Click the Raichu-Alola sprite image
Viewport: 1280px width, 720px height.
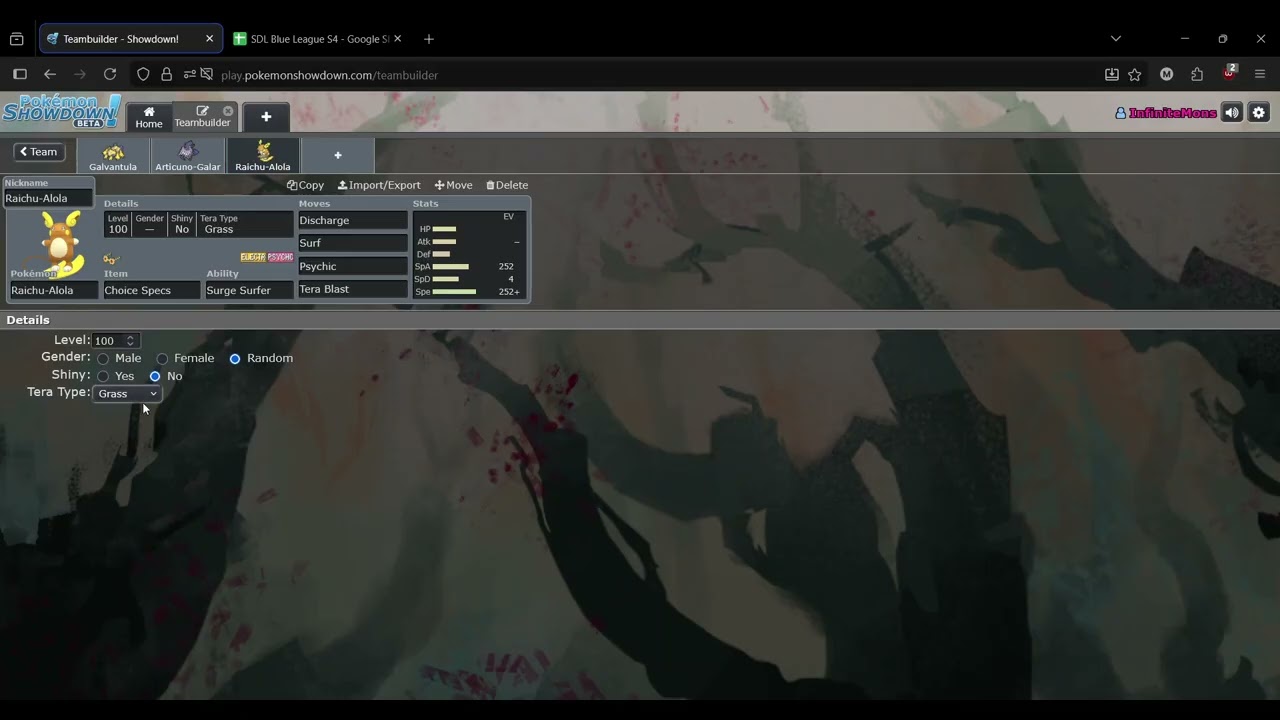61,242
